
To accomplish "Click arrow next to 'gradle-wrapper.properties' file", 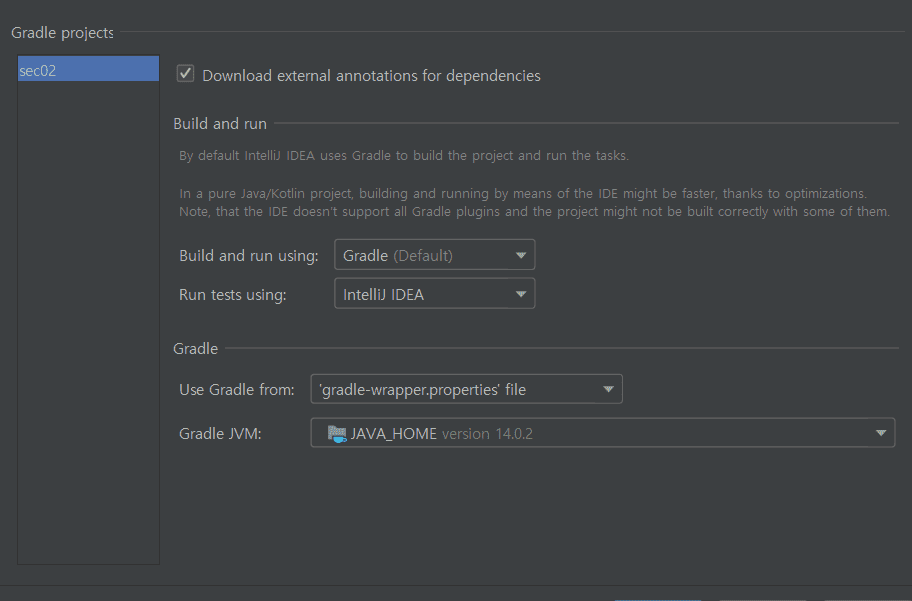I will coord(608,389).
